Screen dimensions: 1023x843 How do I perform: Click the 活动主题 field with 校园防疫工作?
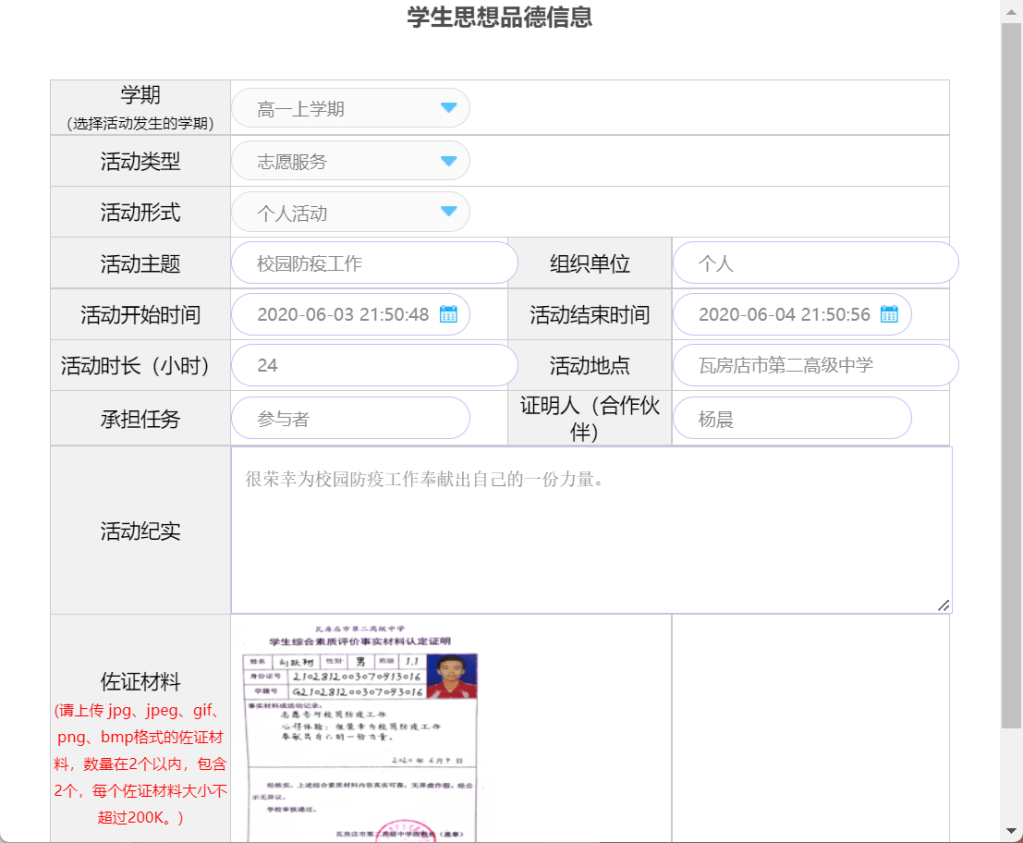tap(373, 263)
